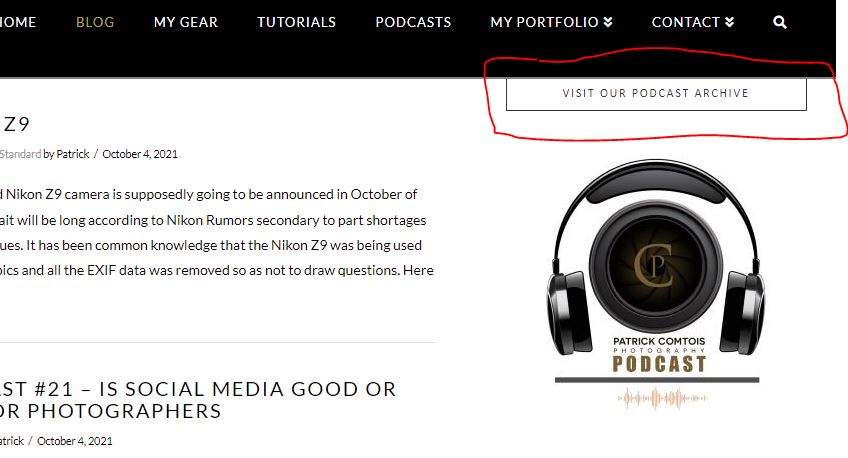Image resolution: width=848 pixels, height=458 pixels.
Task: Navigate to Podcasts page
Action: (x=413, y=22)
